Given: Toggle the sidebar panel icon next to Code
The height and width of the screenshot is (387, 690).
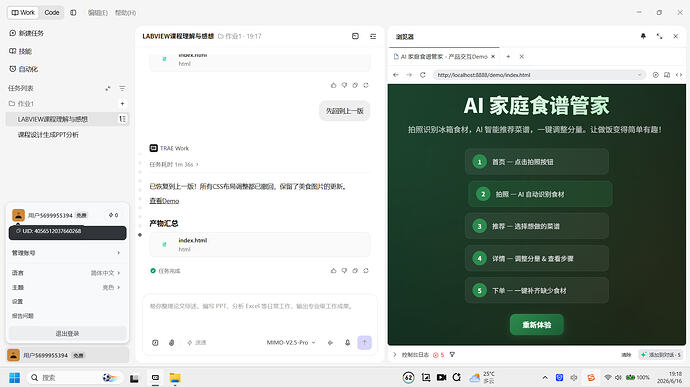Looking at the screenshot, I should 73,13.
